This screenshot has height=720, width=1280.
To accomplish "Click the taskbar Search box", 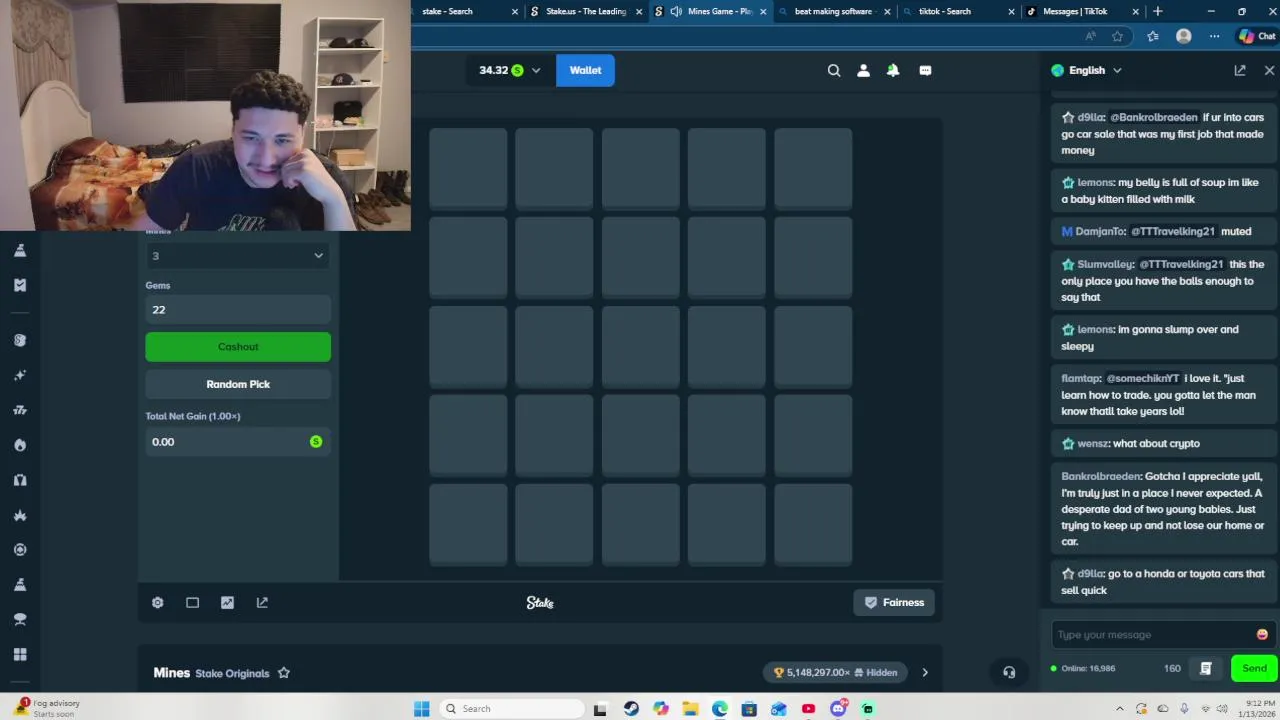I will (x=511, y=709).
